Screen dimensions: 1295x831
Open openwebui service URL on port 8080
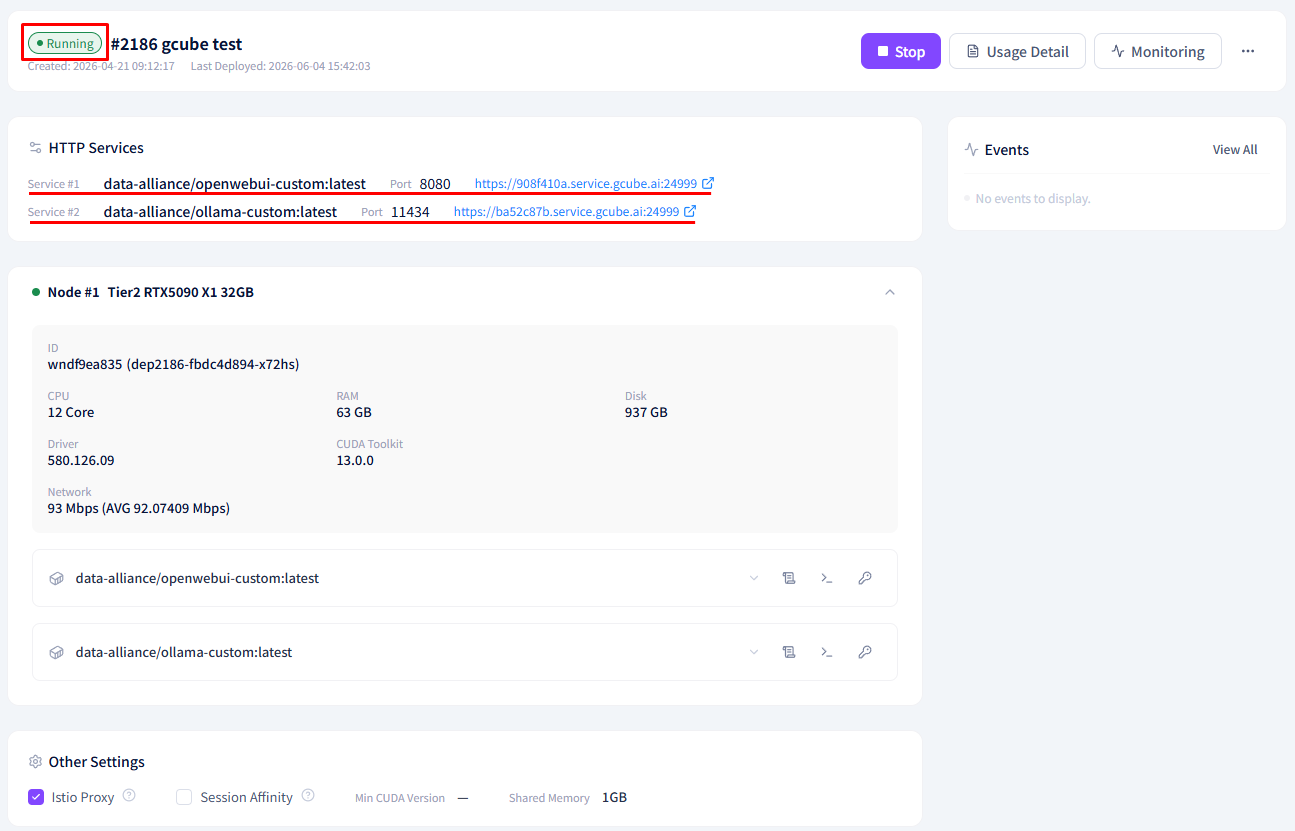point(594,184)
